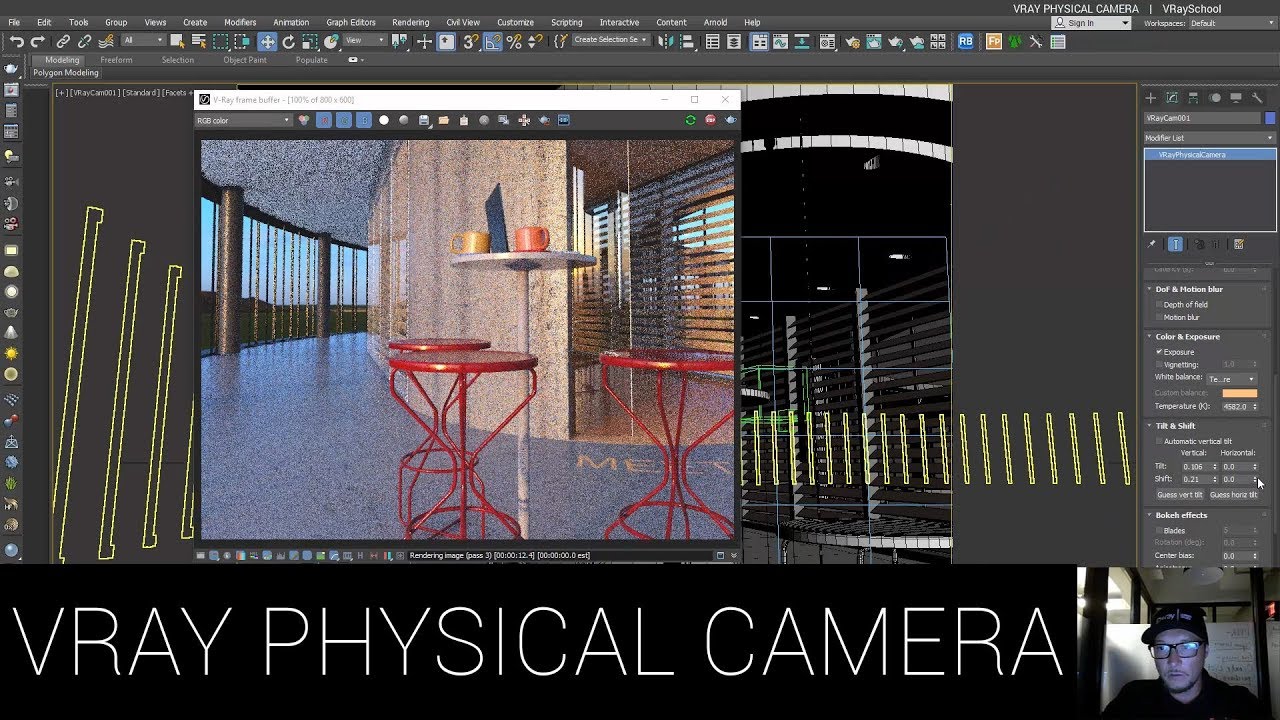1280x720 pixels.
Task: Click the Temperature (K) value field
Action: (1235, 407)
